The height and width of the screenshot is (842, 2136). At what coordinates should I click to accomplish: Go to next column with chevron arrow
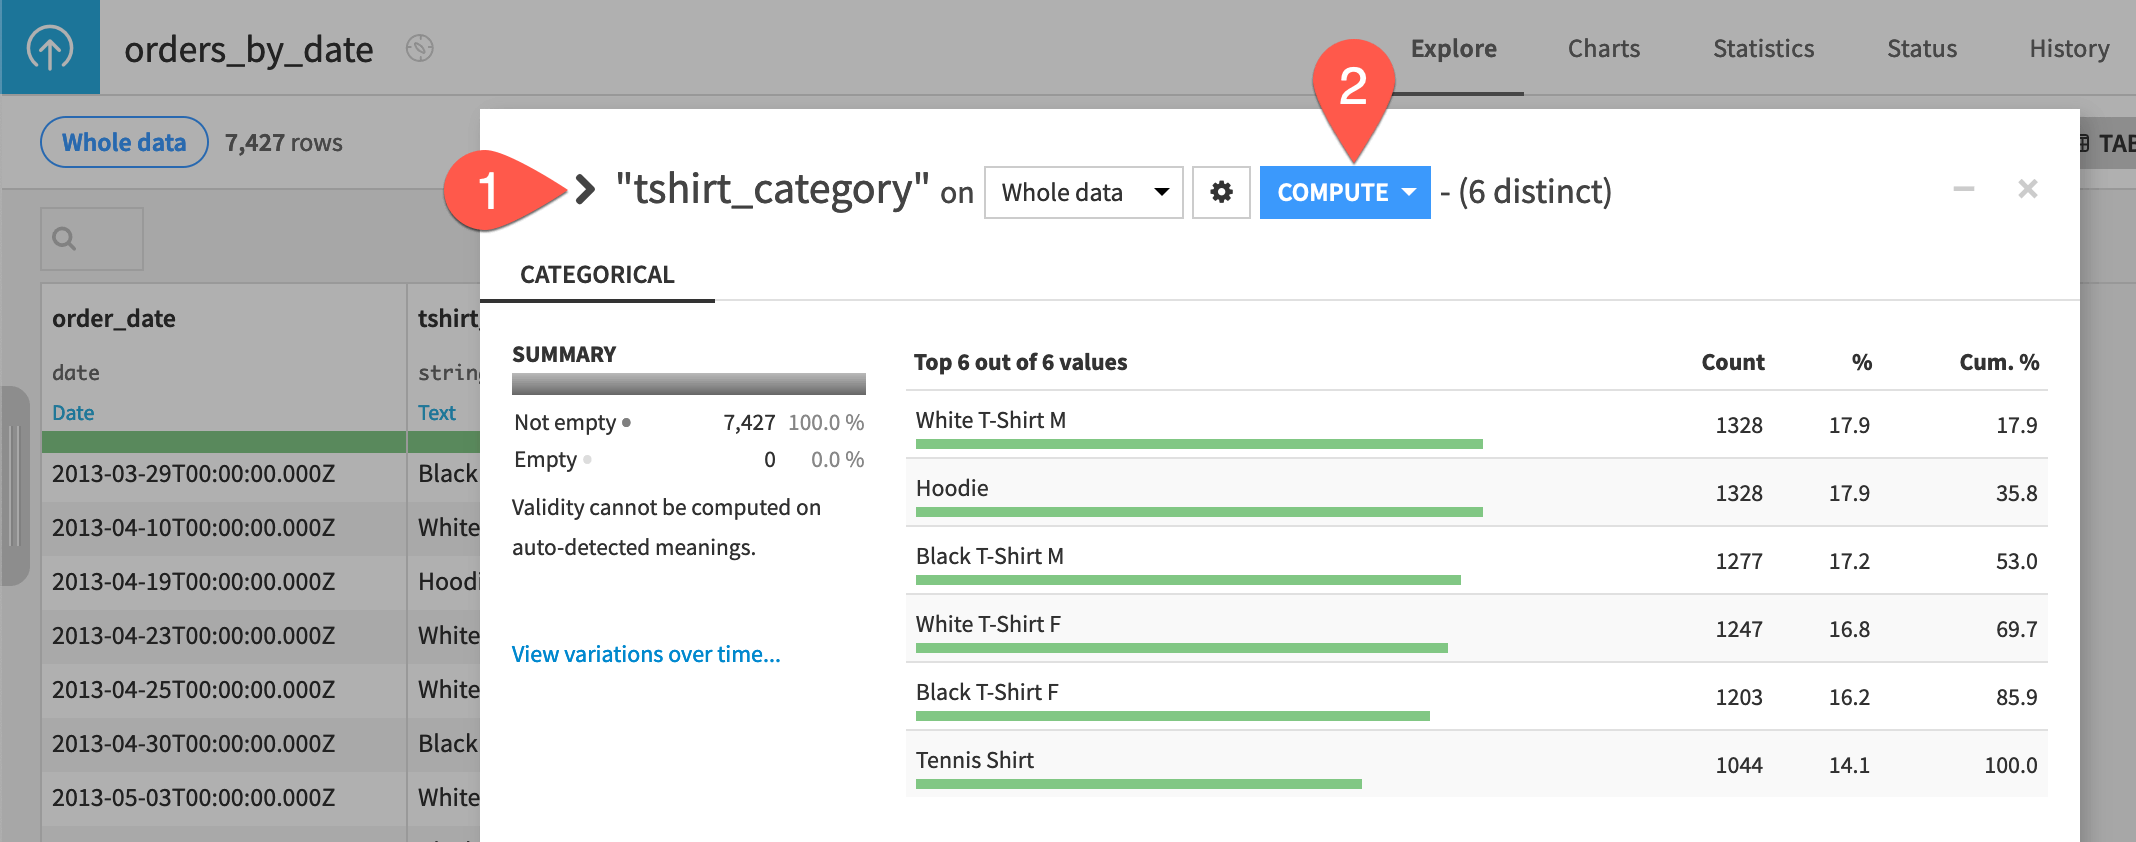[586, 189]
